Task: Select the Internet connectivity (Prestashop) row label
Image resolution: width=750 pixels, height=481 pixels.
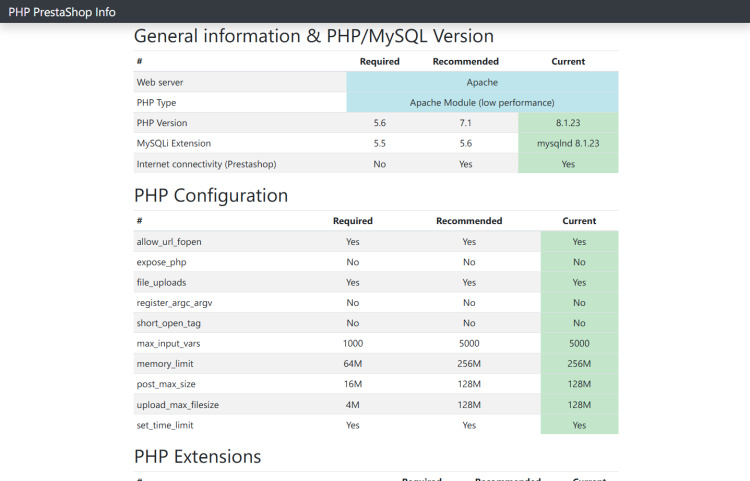Action: pos(206,164)
